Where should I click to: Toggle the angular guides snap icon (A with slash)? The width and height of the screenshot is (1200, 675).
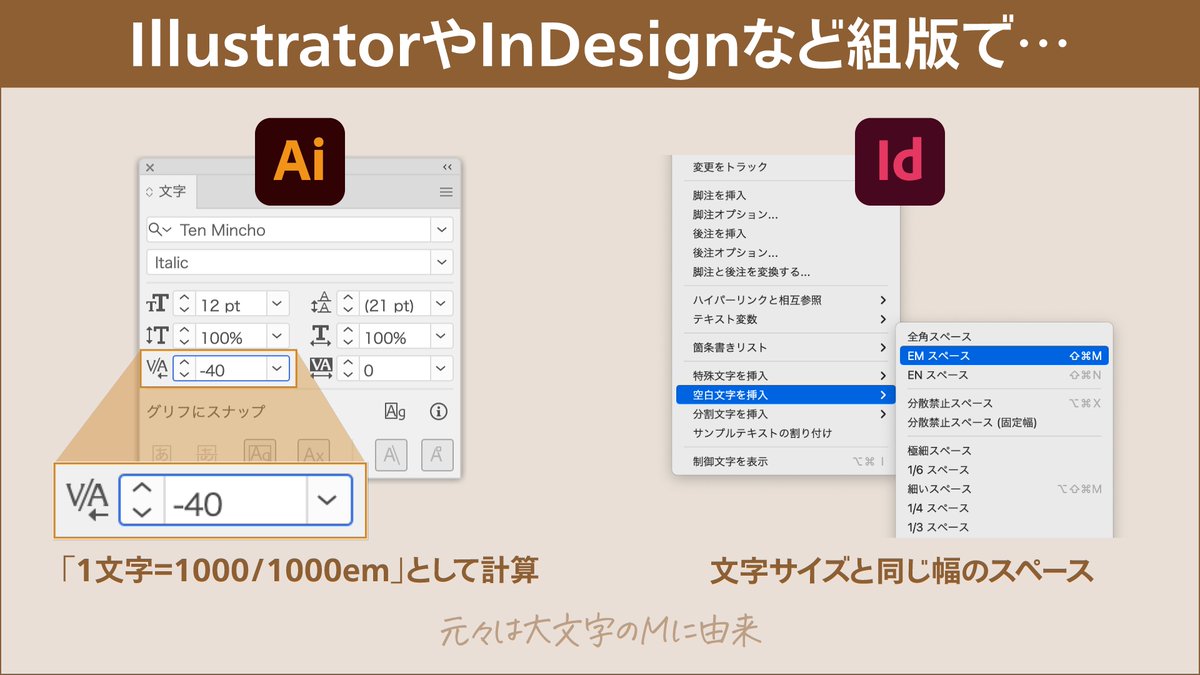(391, 454)
